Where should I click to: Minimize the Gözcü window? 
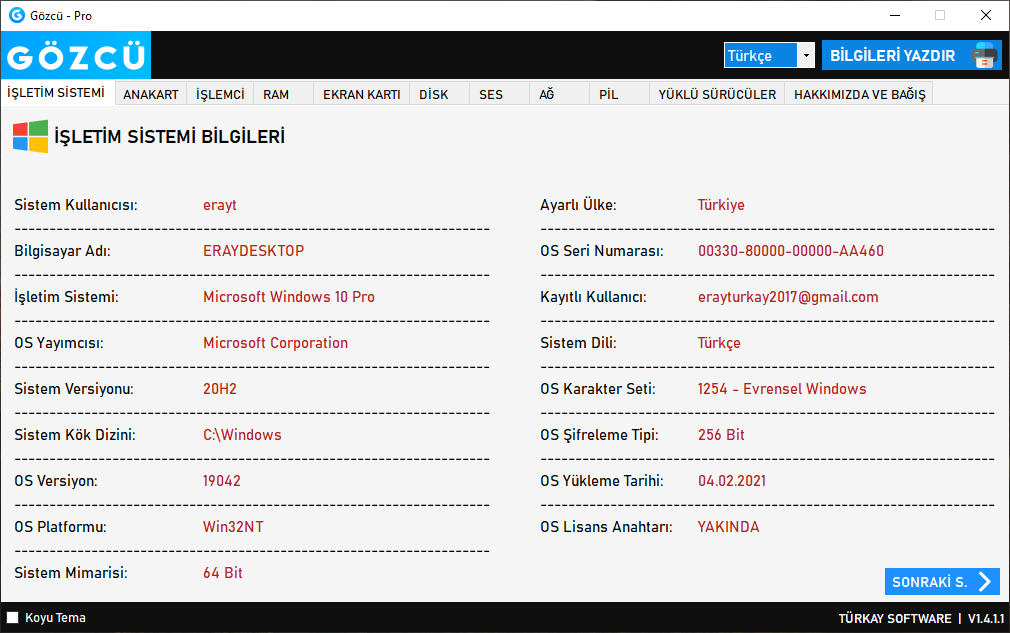click(x=895, y=15)
